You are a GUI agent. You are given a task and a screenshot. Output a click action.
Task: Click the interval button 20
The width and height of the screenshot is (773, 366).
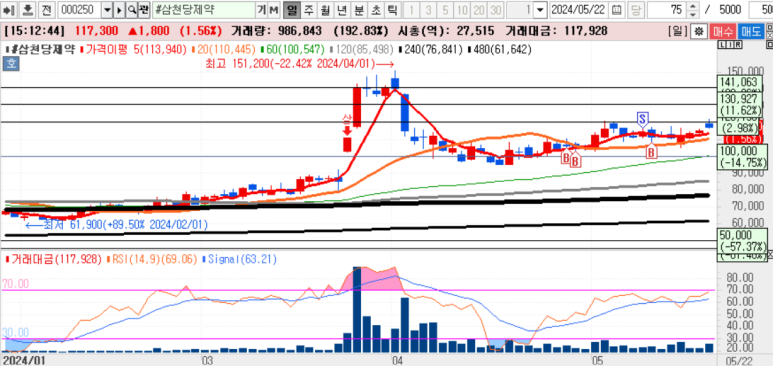(479, 9)
